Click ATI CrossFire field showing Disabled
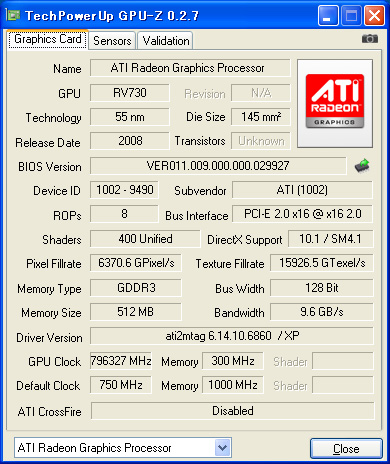The width and height of the screenshot is (390, 464). [233, 411]
